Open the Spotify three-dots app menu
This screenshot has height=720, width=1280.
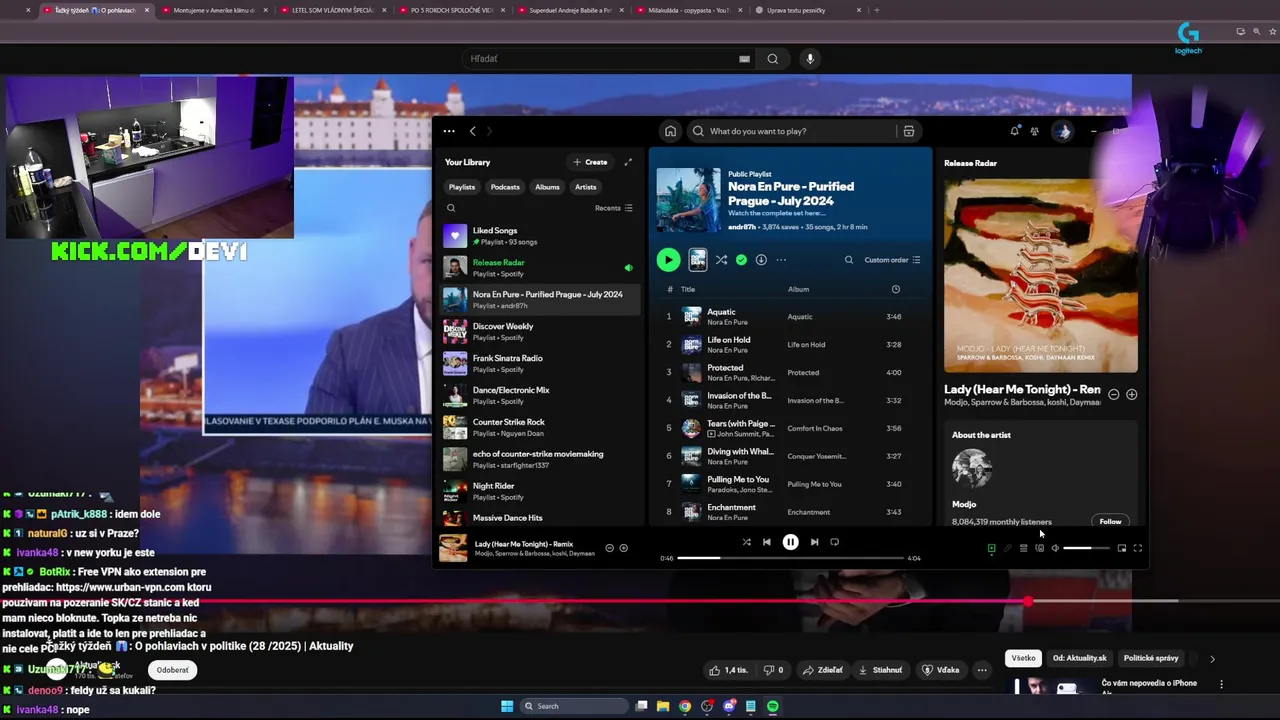[449, 131]
